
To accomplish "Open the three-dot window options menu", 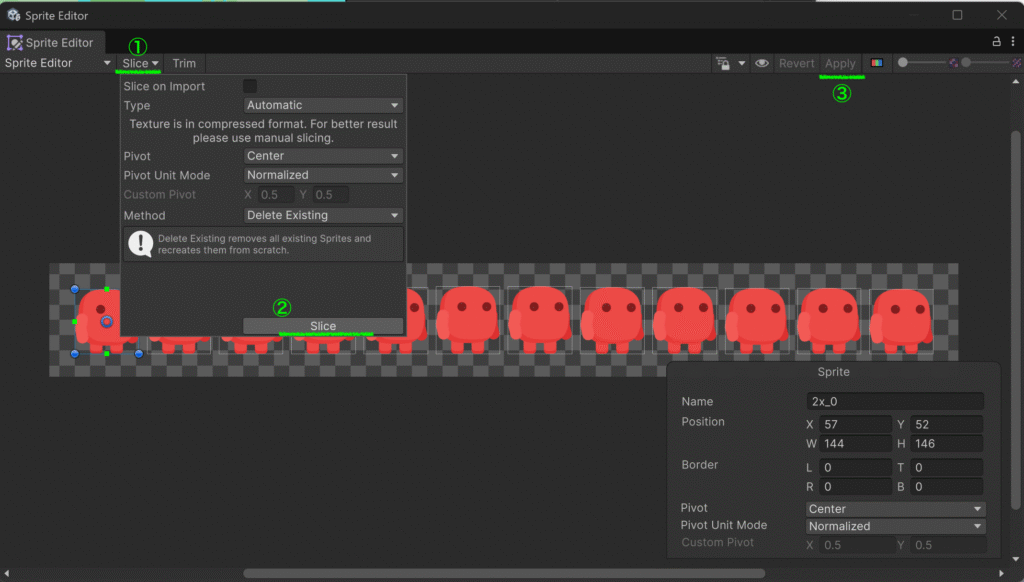I will 1013,42.
